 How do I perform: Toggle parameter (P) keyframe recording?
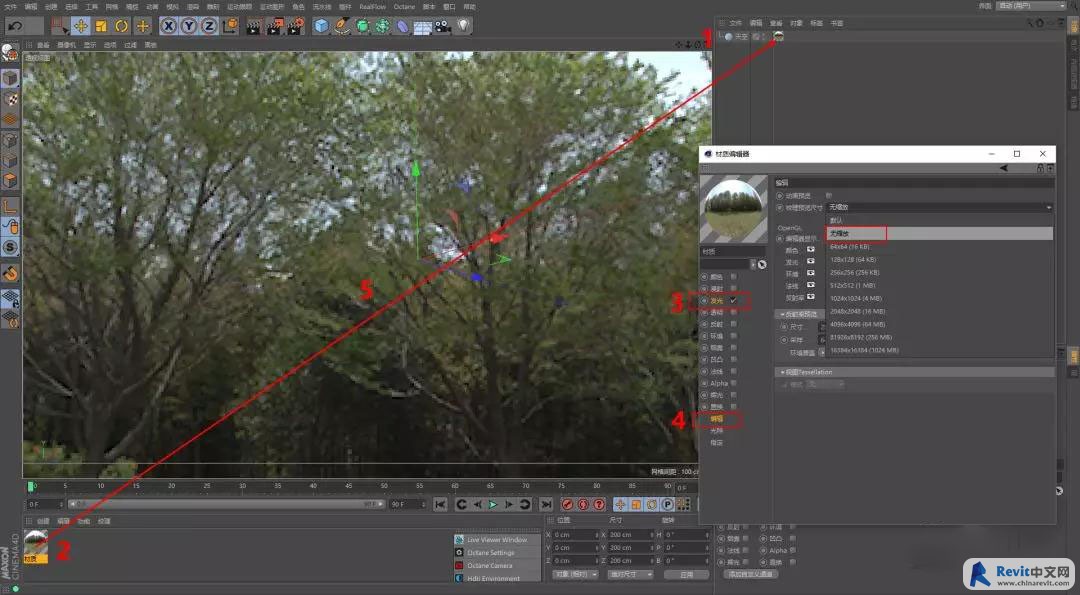(667, 505)
